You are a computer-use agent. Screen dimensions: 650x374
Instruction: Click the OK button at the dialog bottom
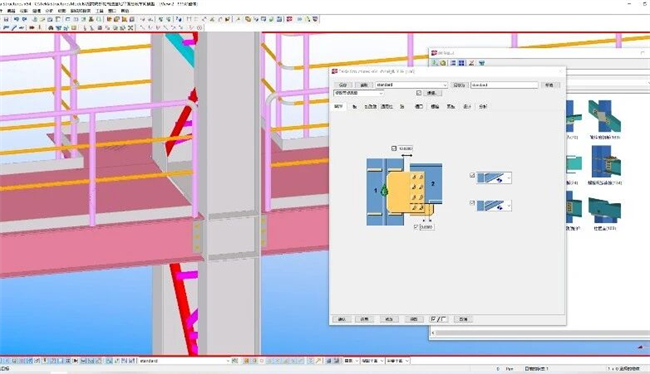pos(342,319)
